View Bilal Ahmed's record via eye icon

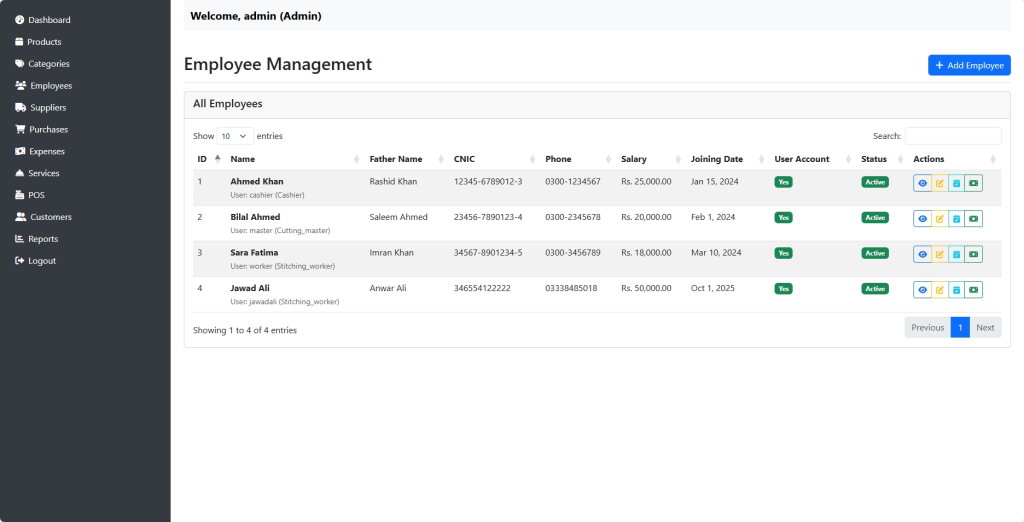coord(922,218)
